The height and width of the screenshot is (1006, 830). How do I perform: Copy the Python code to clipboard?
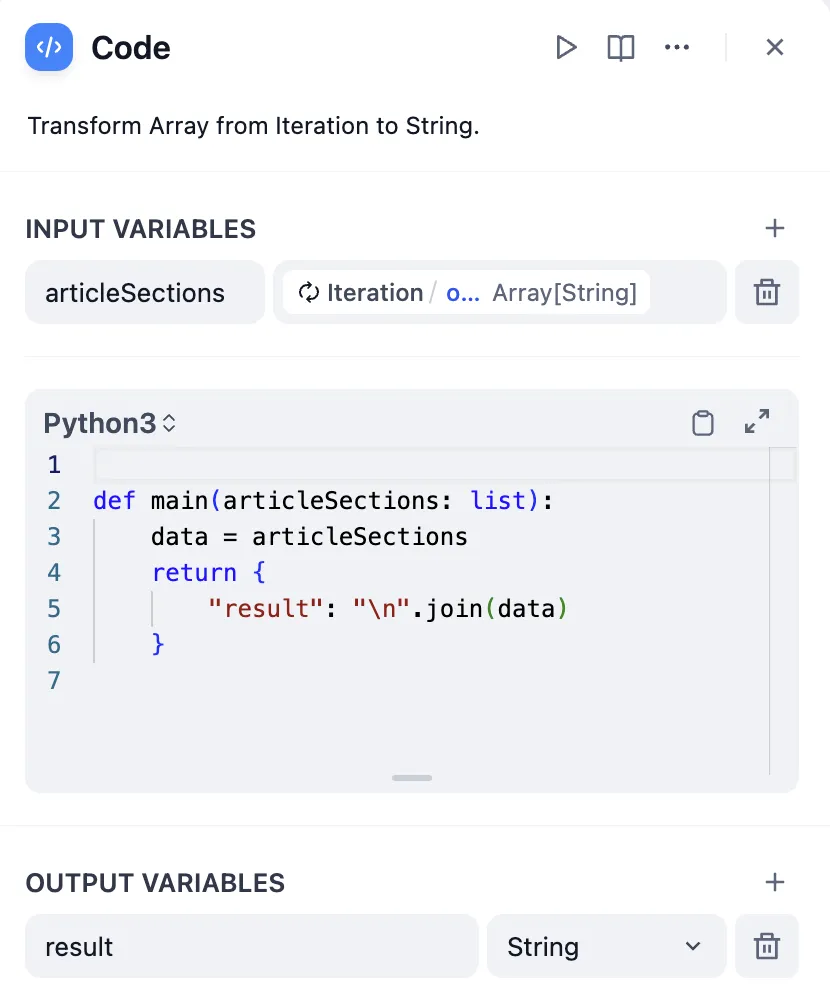pos(703,423)
